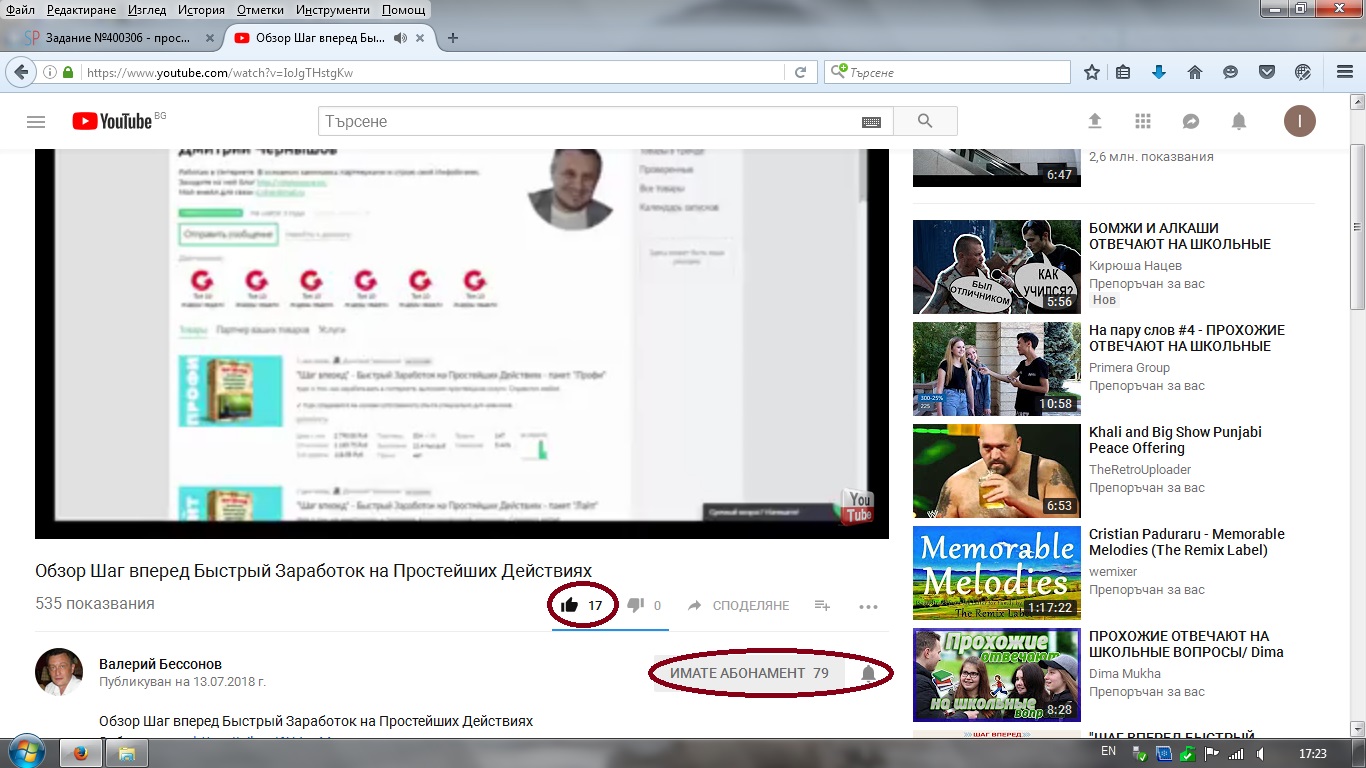Screen dimensions: 1366x768
Task: Click the video player area
Action: point(462,344)
